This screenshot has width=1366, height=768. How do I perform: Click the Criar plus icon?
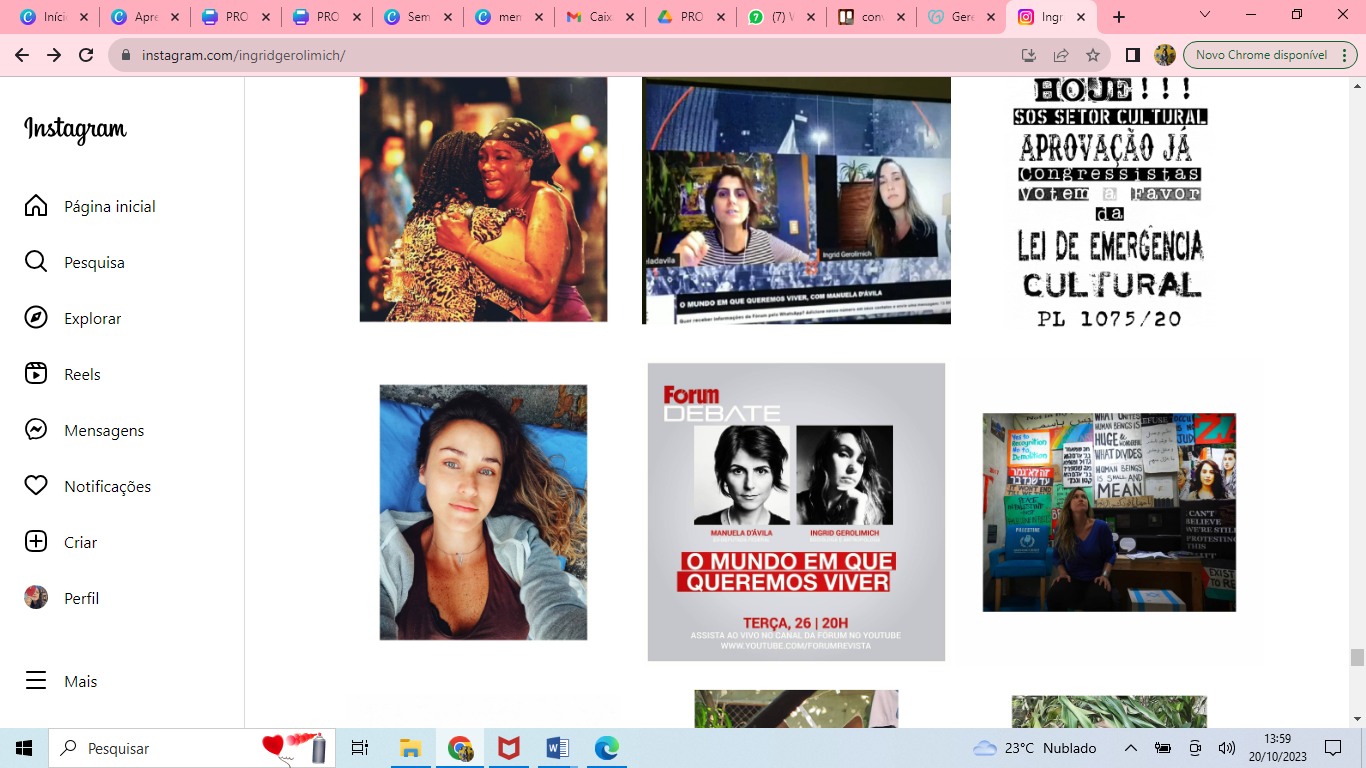click(36, 542)
